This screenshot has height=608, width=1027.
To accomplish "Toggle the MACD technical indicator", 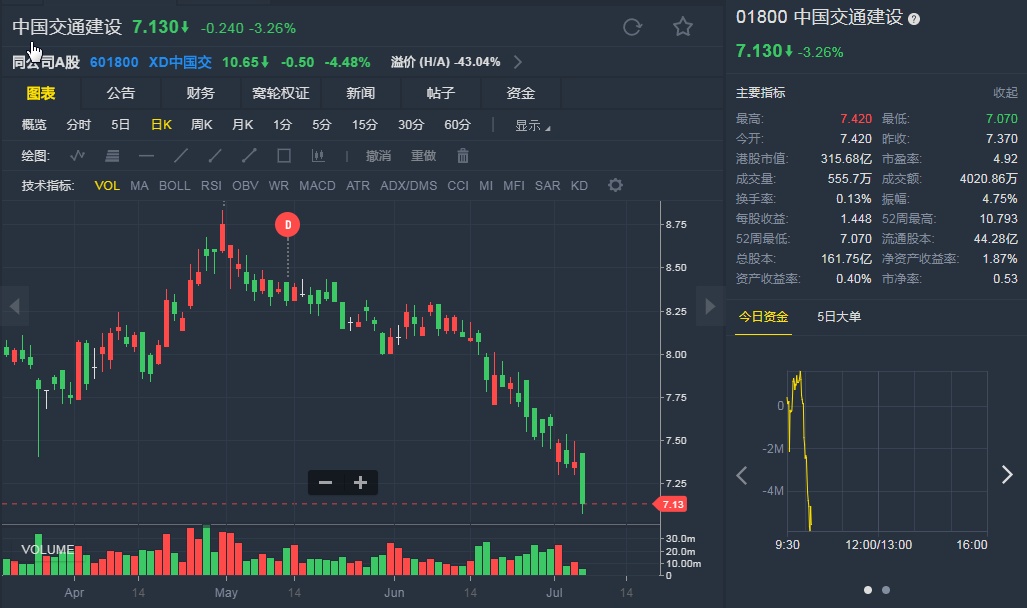I will pos(317,185).
